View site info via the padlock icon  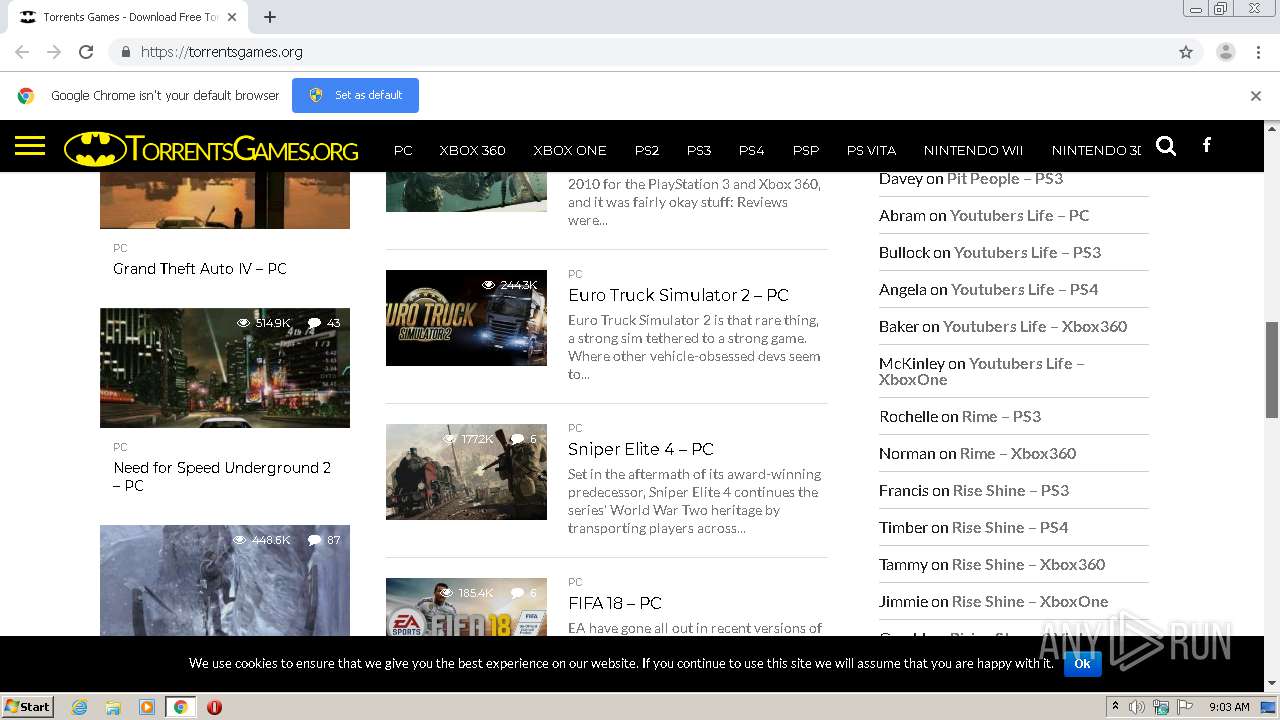point(125,52)
